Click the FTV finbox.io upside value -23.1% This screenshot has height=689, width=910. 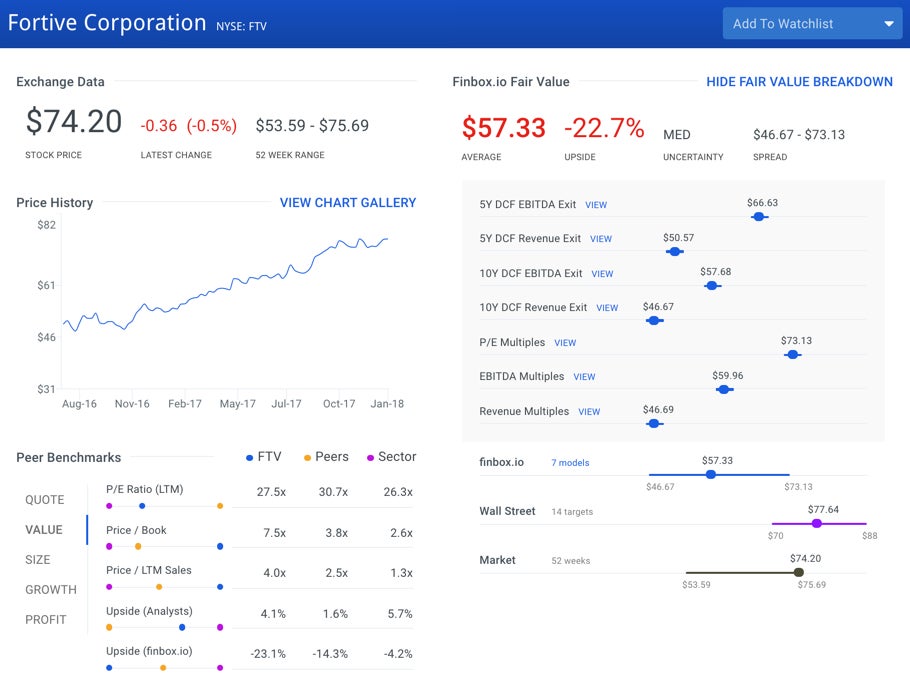pos(268,654)
